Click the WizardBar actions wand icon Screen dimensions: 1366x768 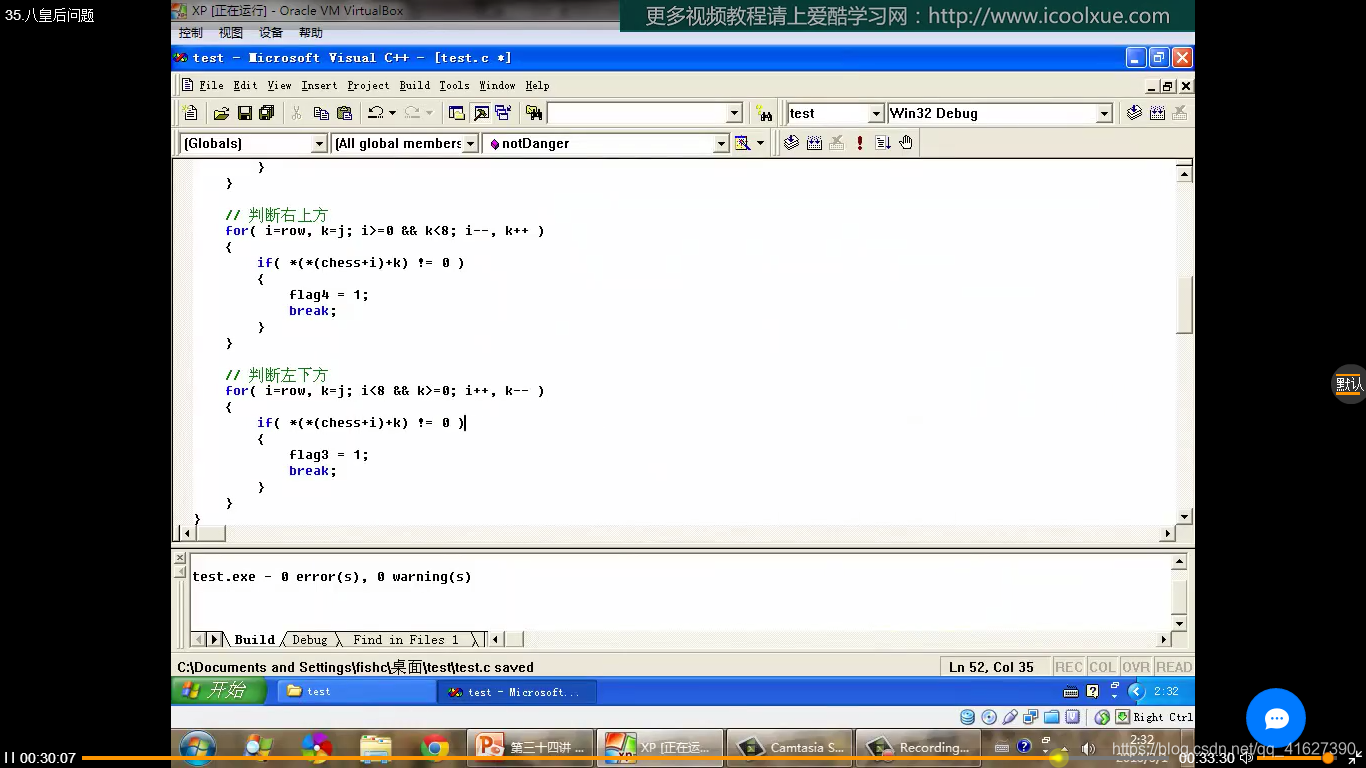[x=742, y=143]
